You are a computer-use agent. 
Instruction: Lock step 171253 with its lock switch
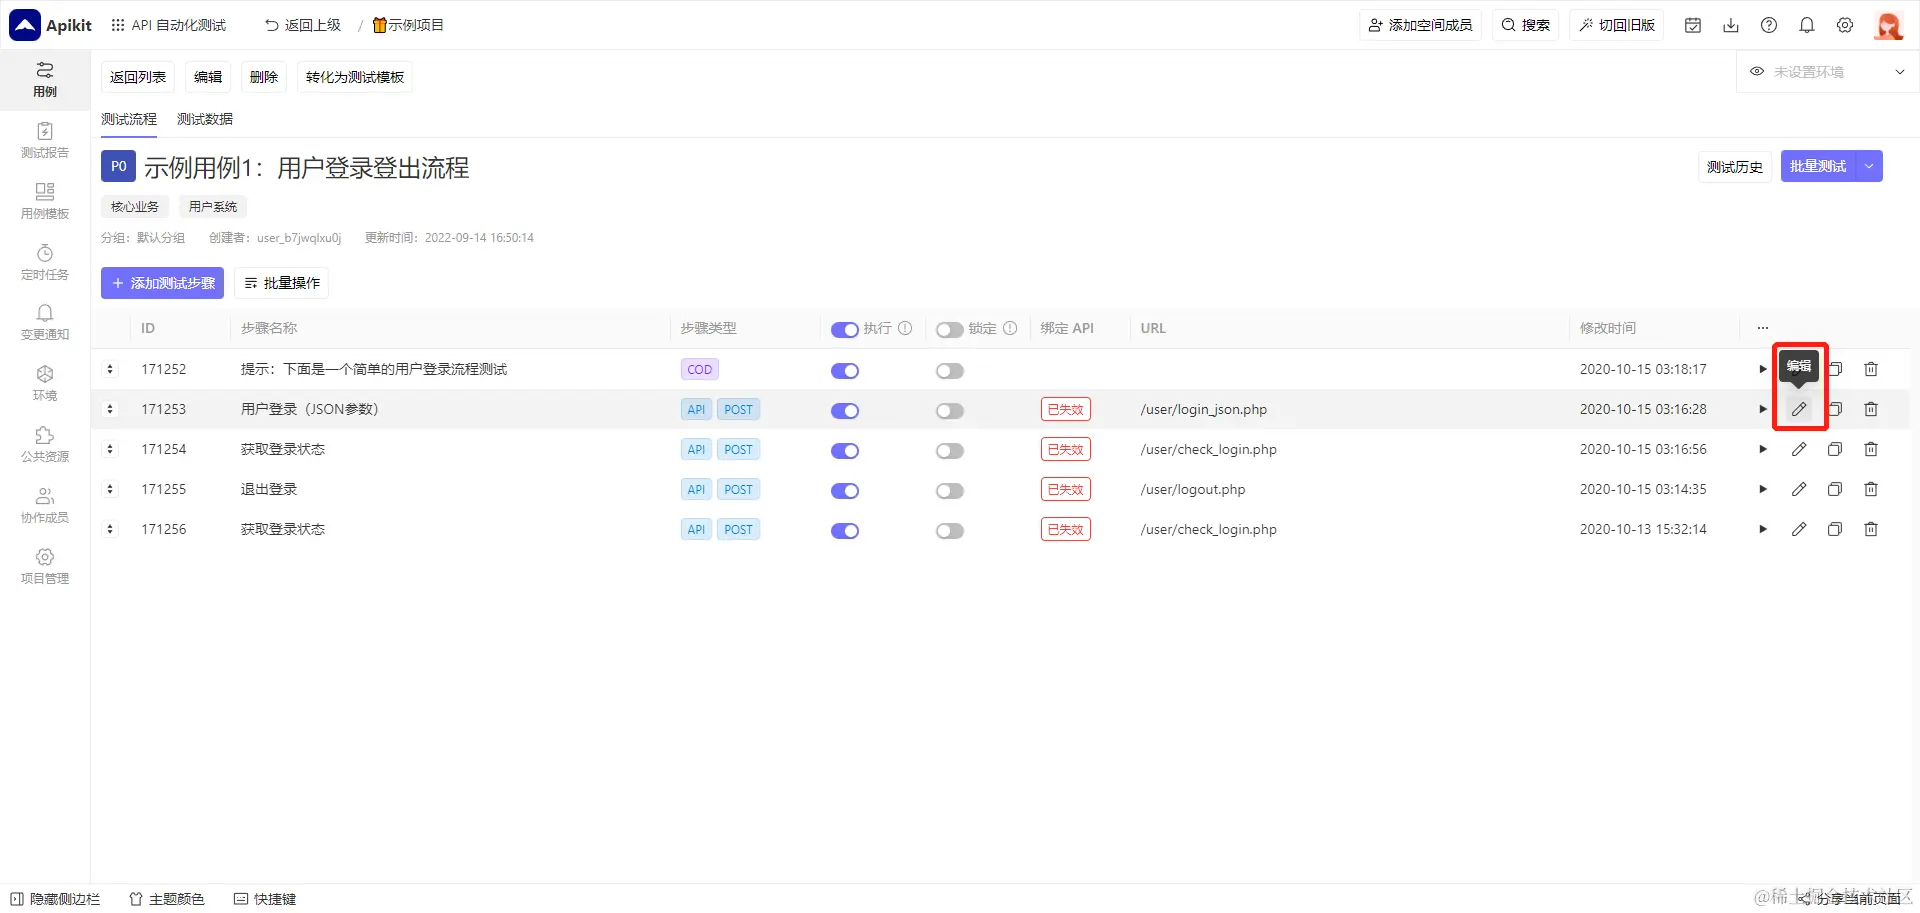click(950, 411)
